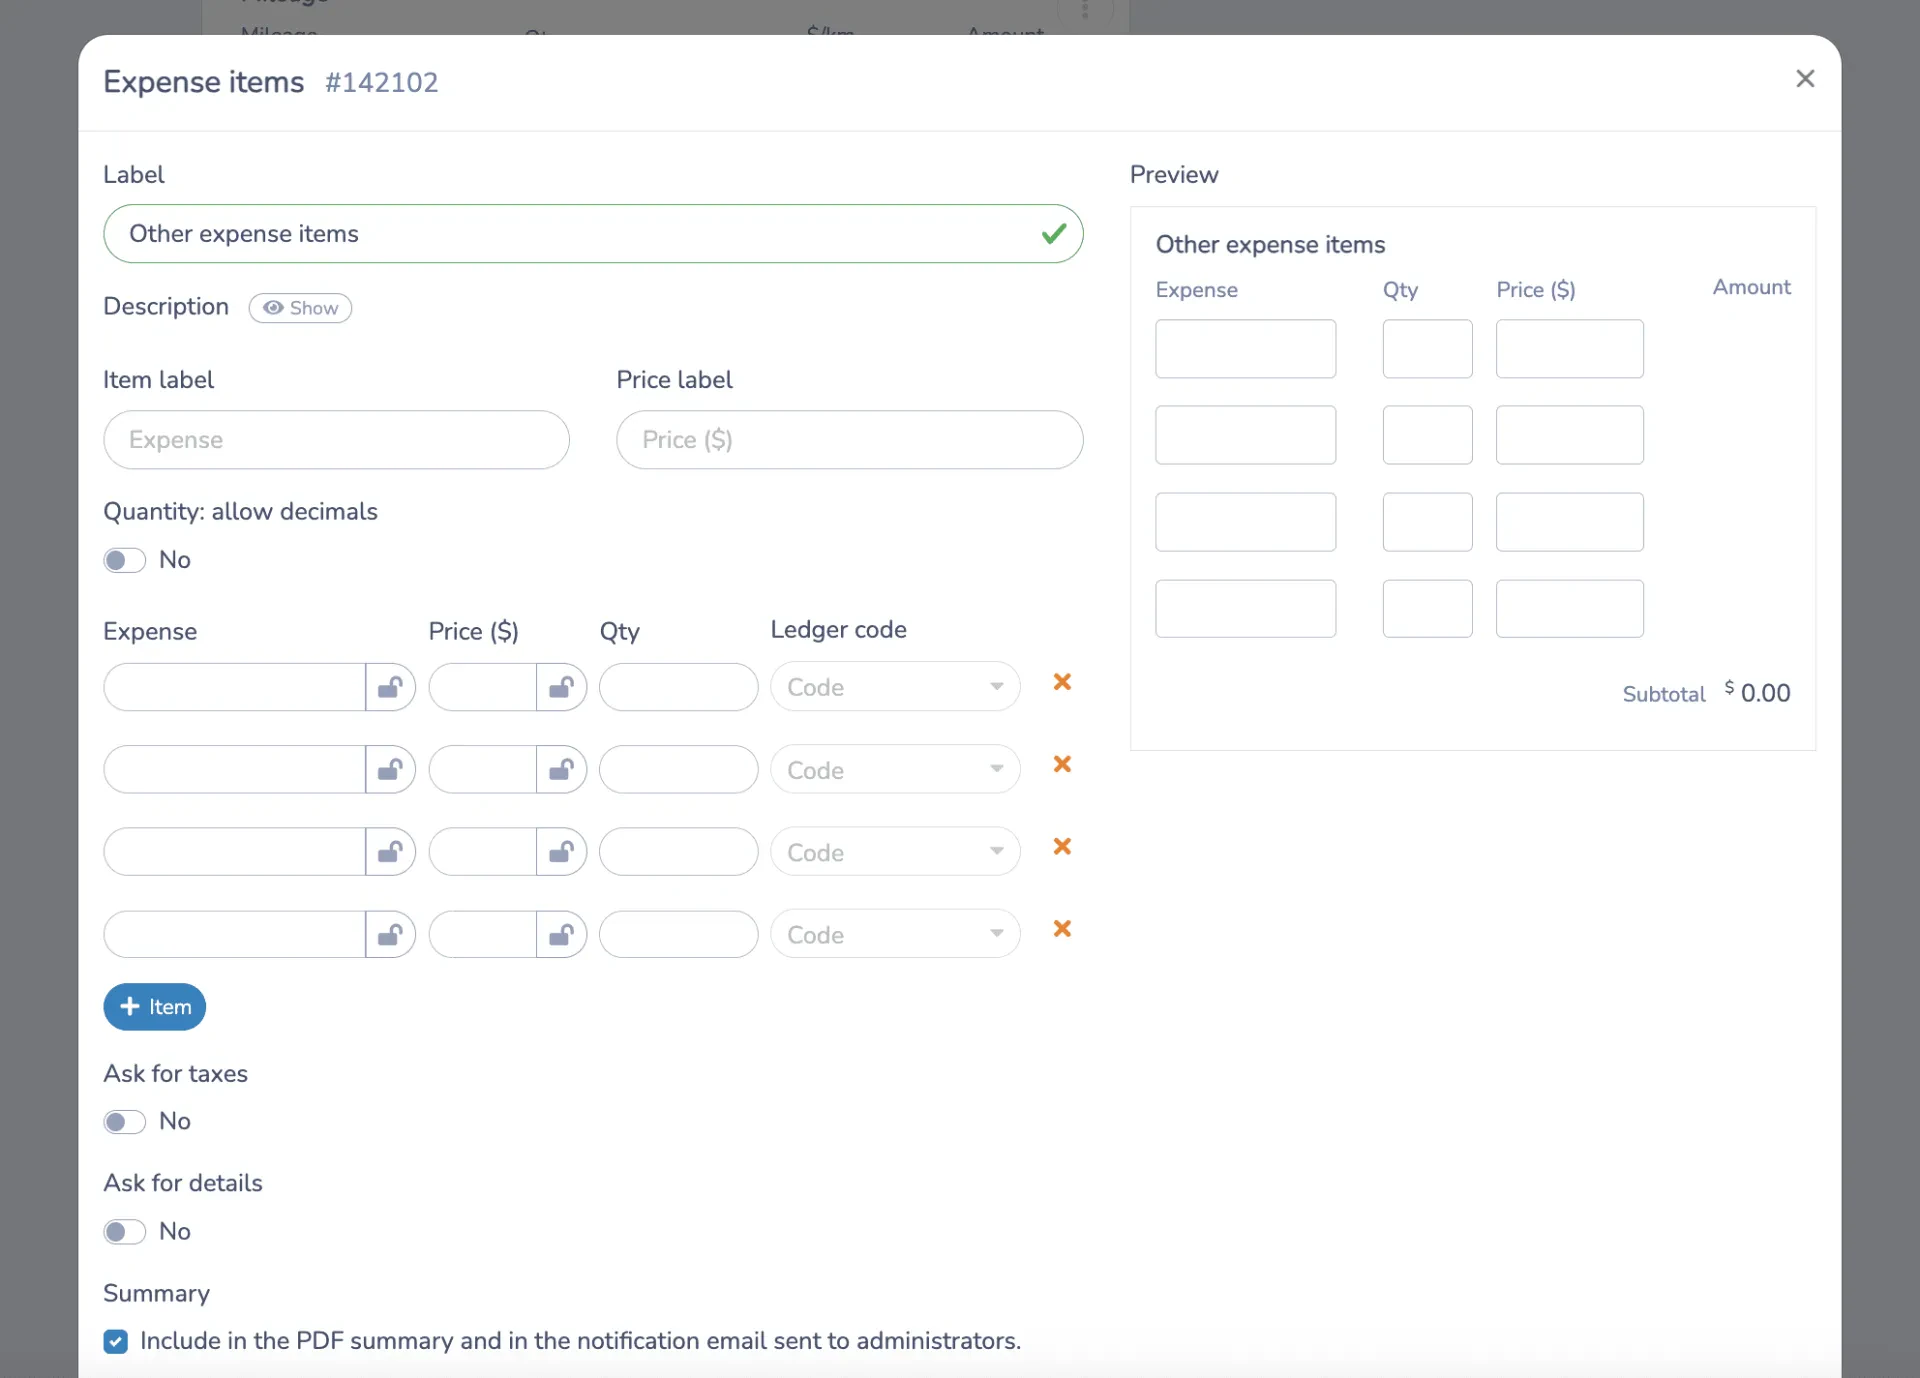This screenshot has width=1920, height=1378.
Task: Delete the second expense item row
Action: tap(1062, 764)
